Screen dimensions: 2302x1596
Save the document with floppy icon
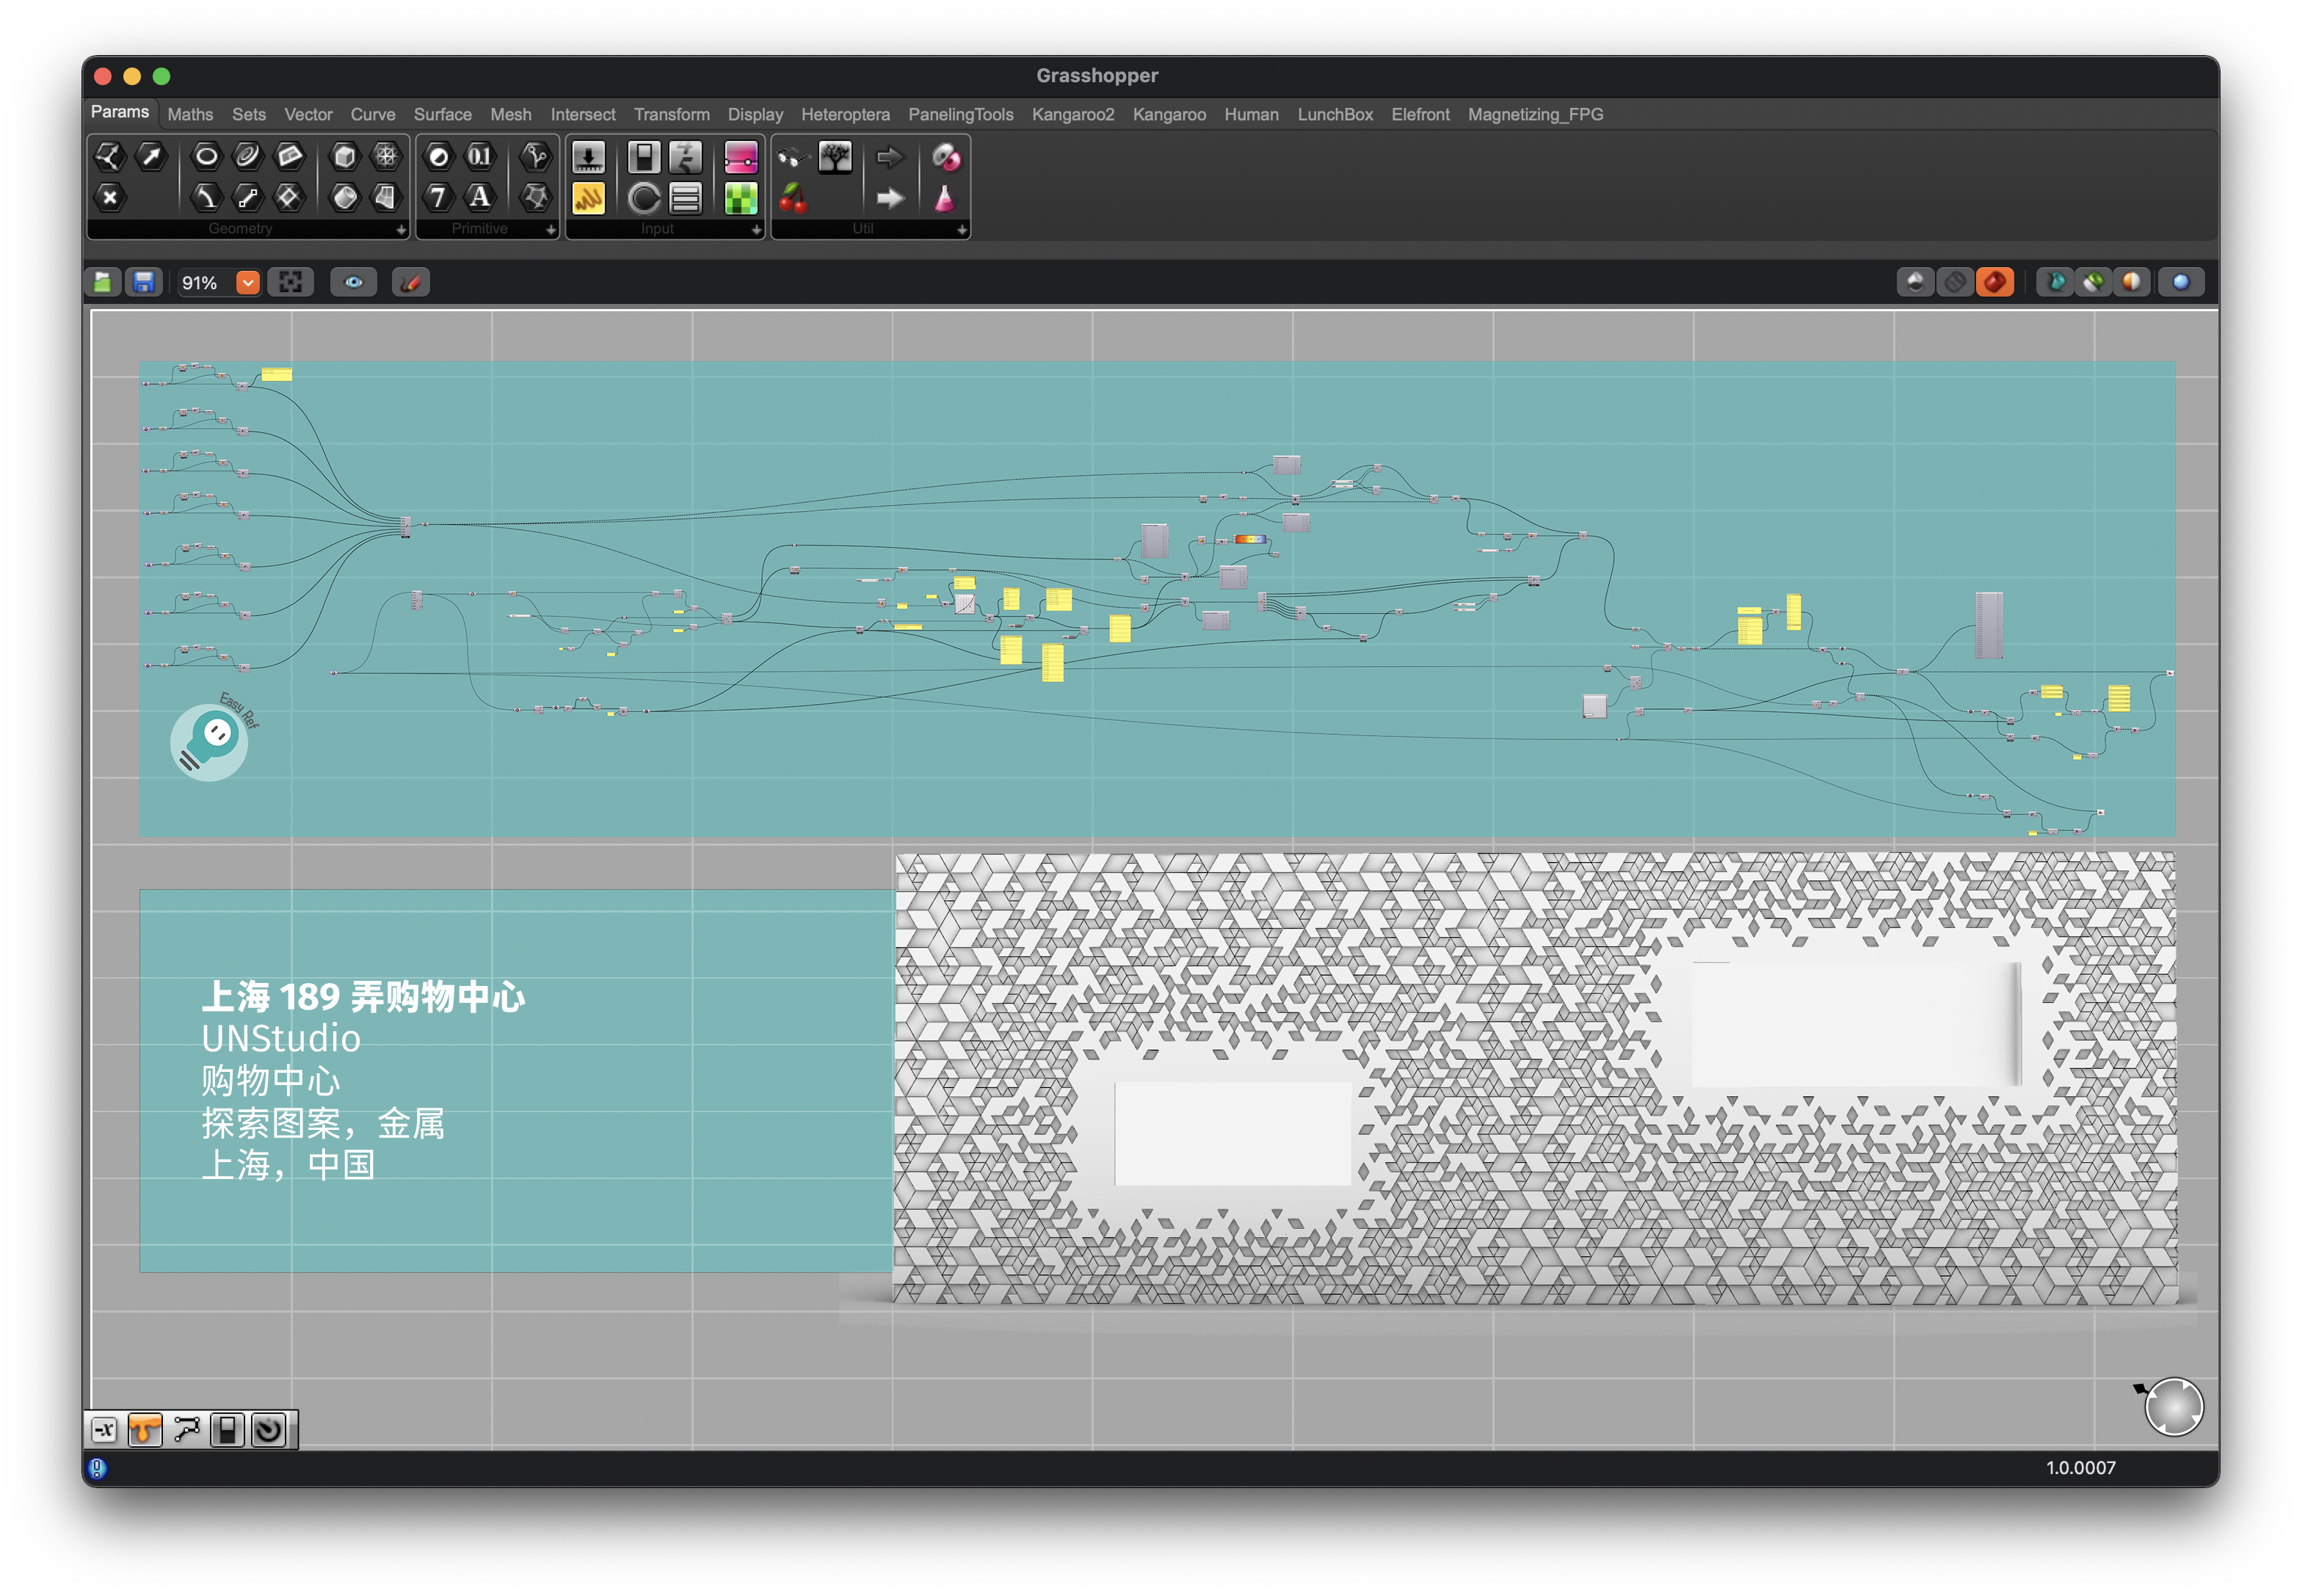[x=144, y=283]
